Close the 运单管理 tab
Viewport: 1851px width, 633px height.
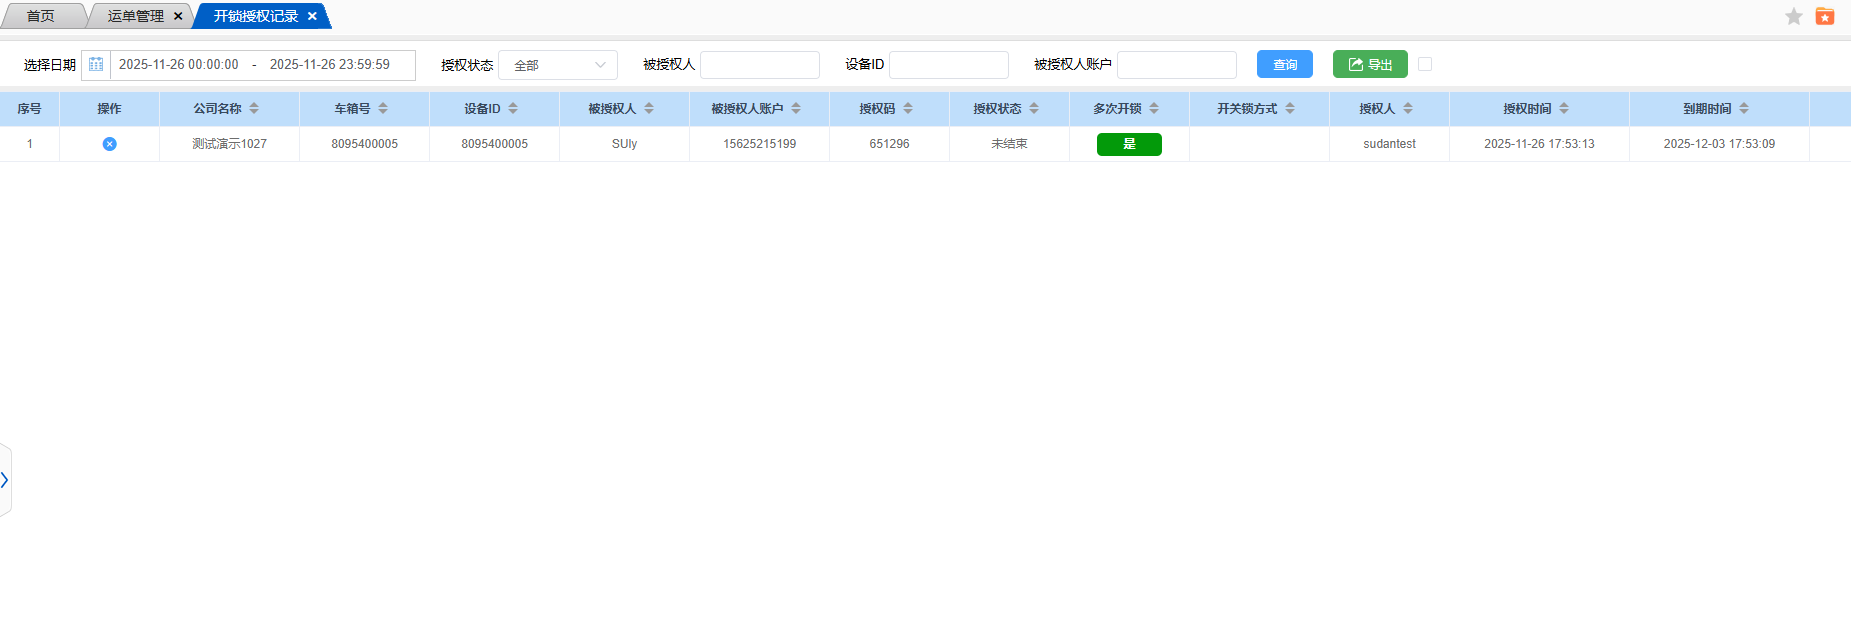[x=178, y=16]
